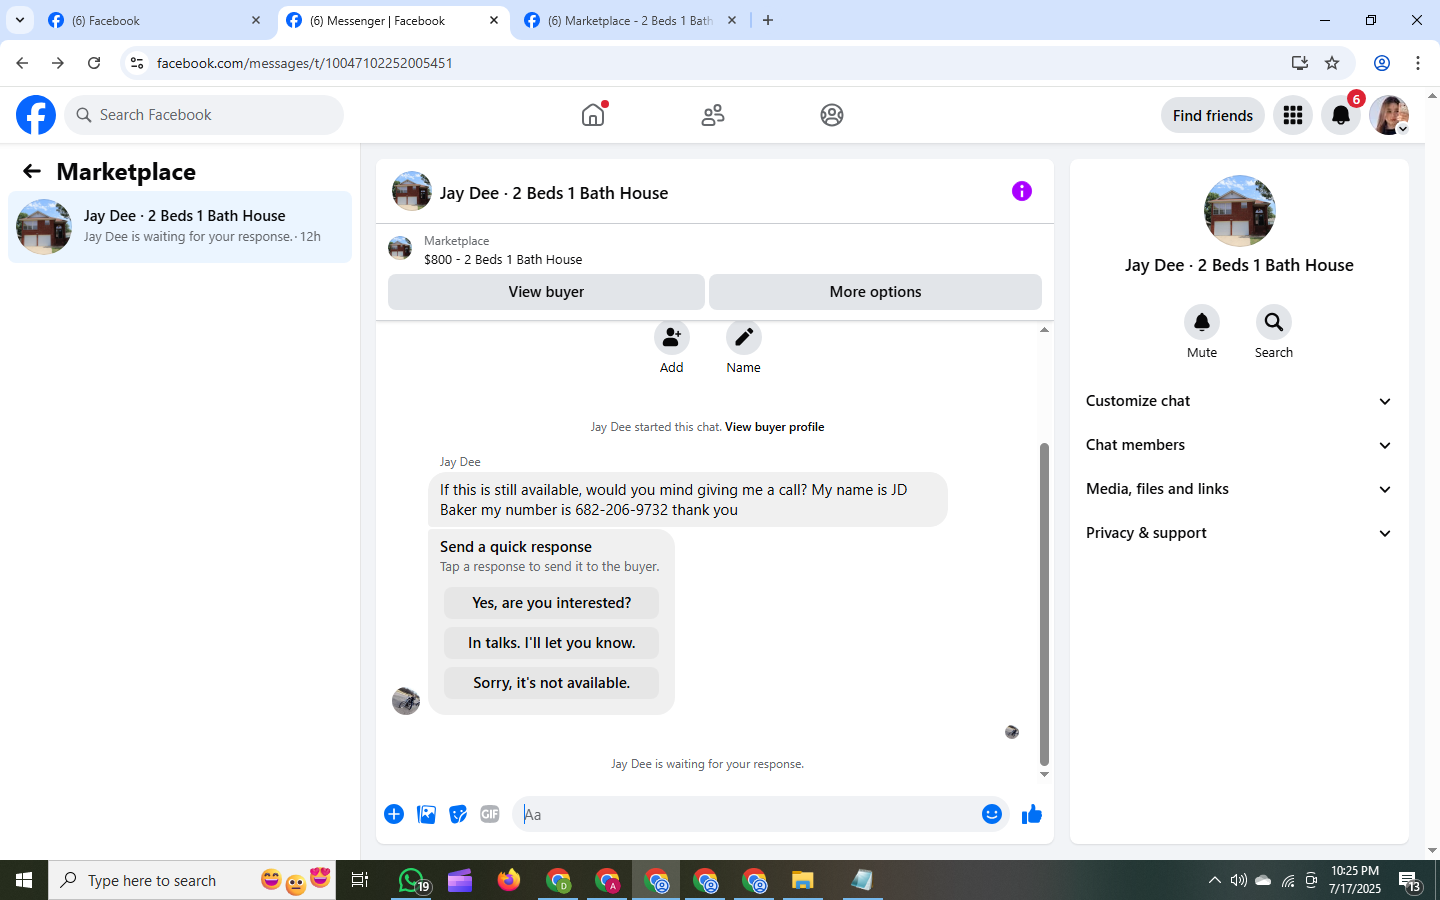
Task: Click the Search Facebook field
Action: tap(204, 115)
